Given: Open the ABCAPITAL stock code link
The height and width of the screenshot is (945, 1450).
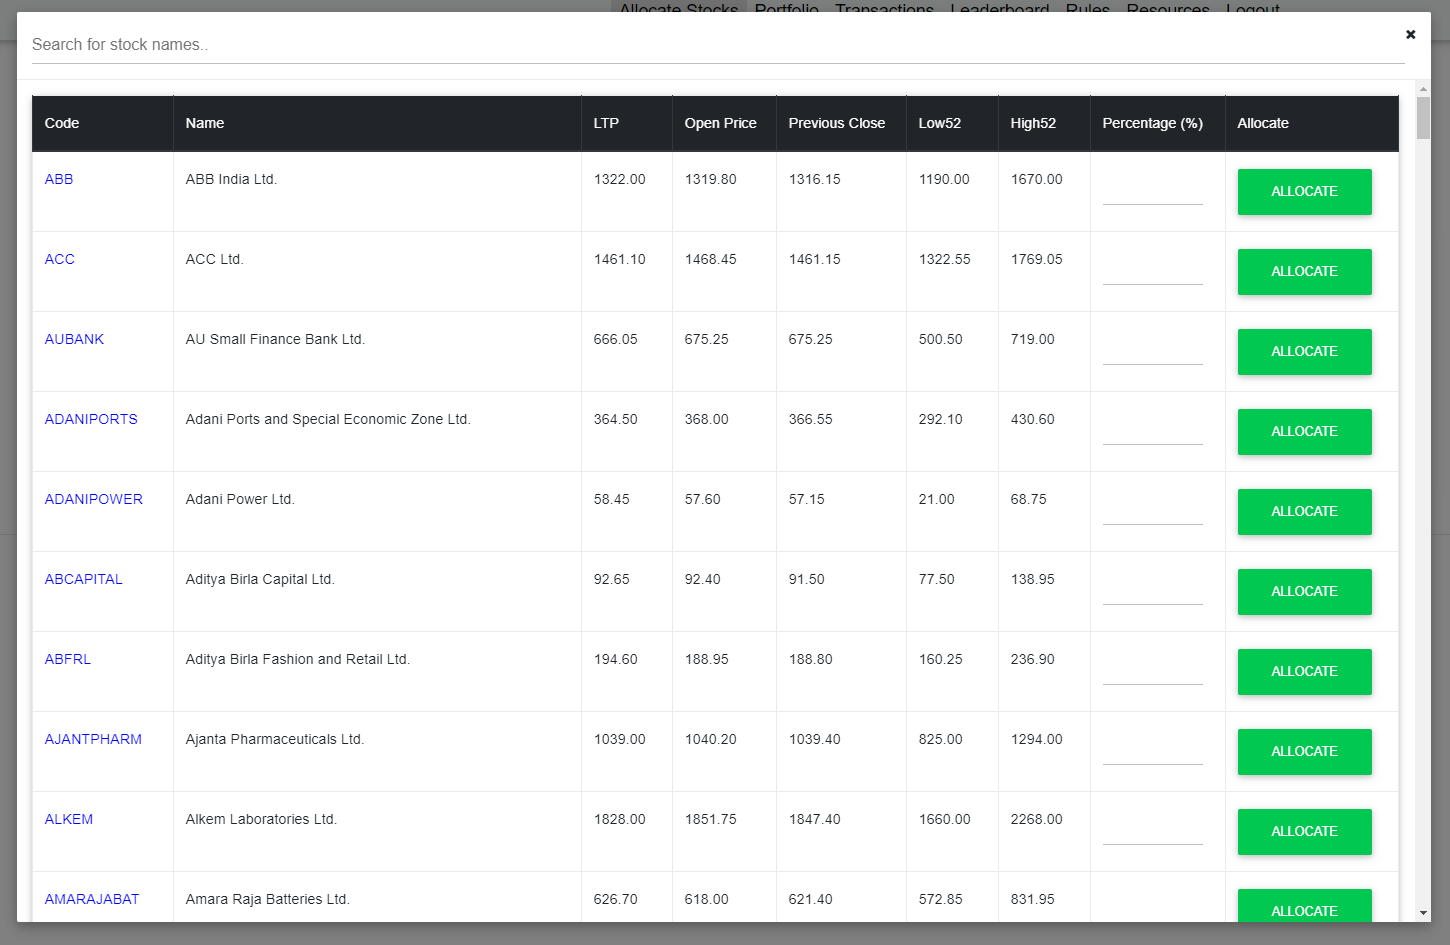Looking at the screenshot, I should pos(84,579).
